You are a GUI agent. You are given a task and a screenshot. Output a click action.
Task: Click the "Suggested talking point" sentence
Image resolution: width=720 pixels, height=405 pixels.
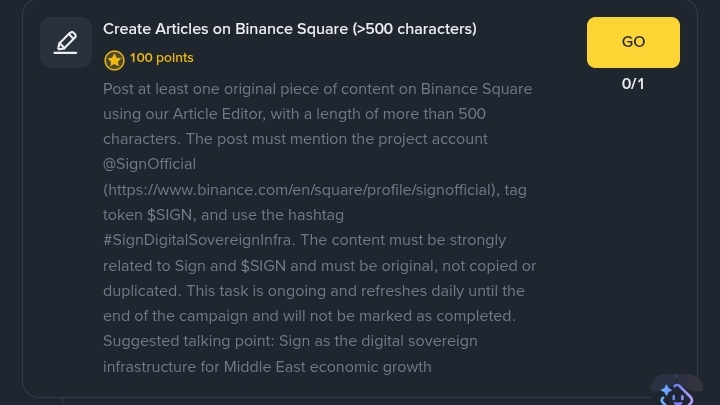pos(188,341)
